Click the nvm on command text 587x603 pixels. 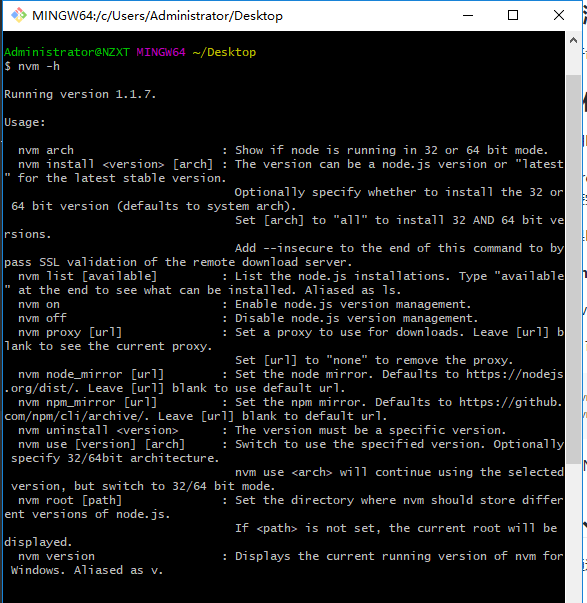coord(39,304)
